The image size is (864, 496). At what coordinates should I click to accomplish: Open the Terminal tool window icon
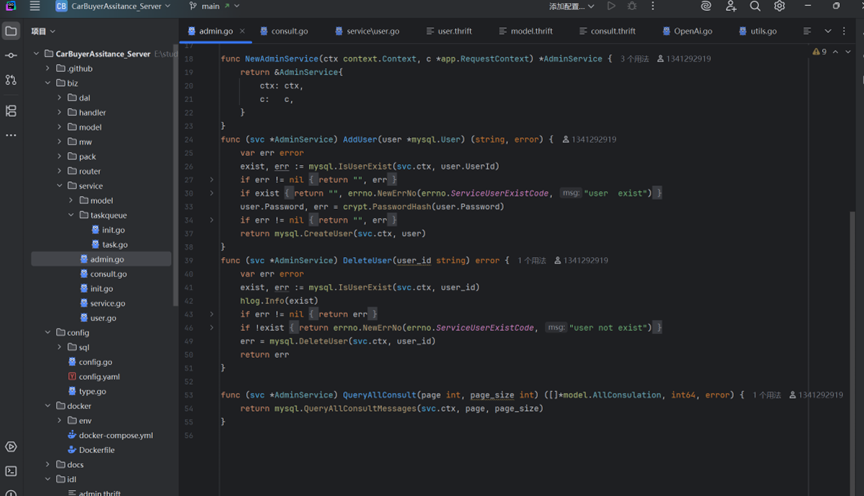(10, 471)
